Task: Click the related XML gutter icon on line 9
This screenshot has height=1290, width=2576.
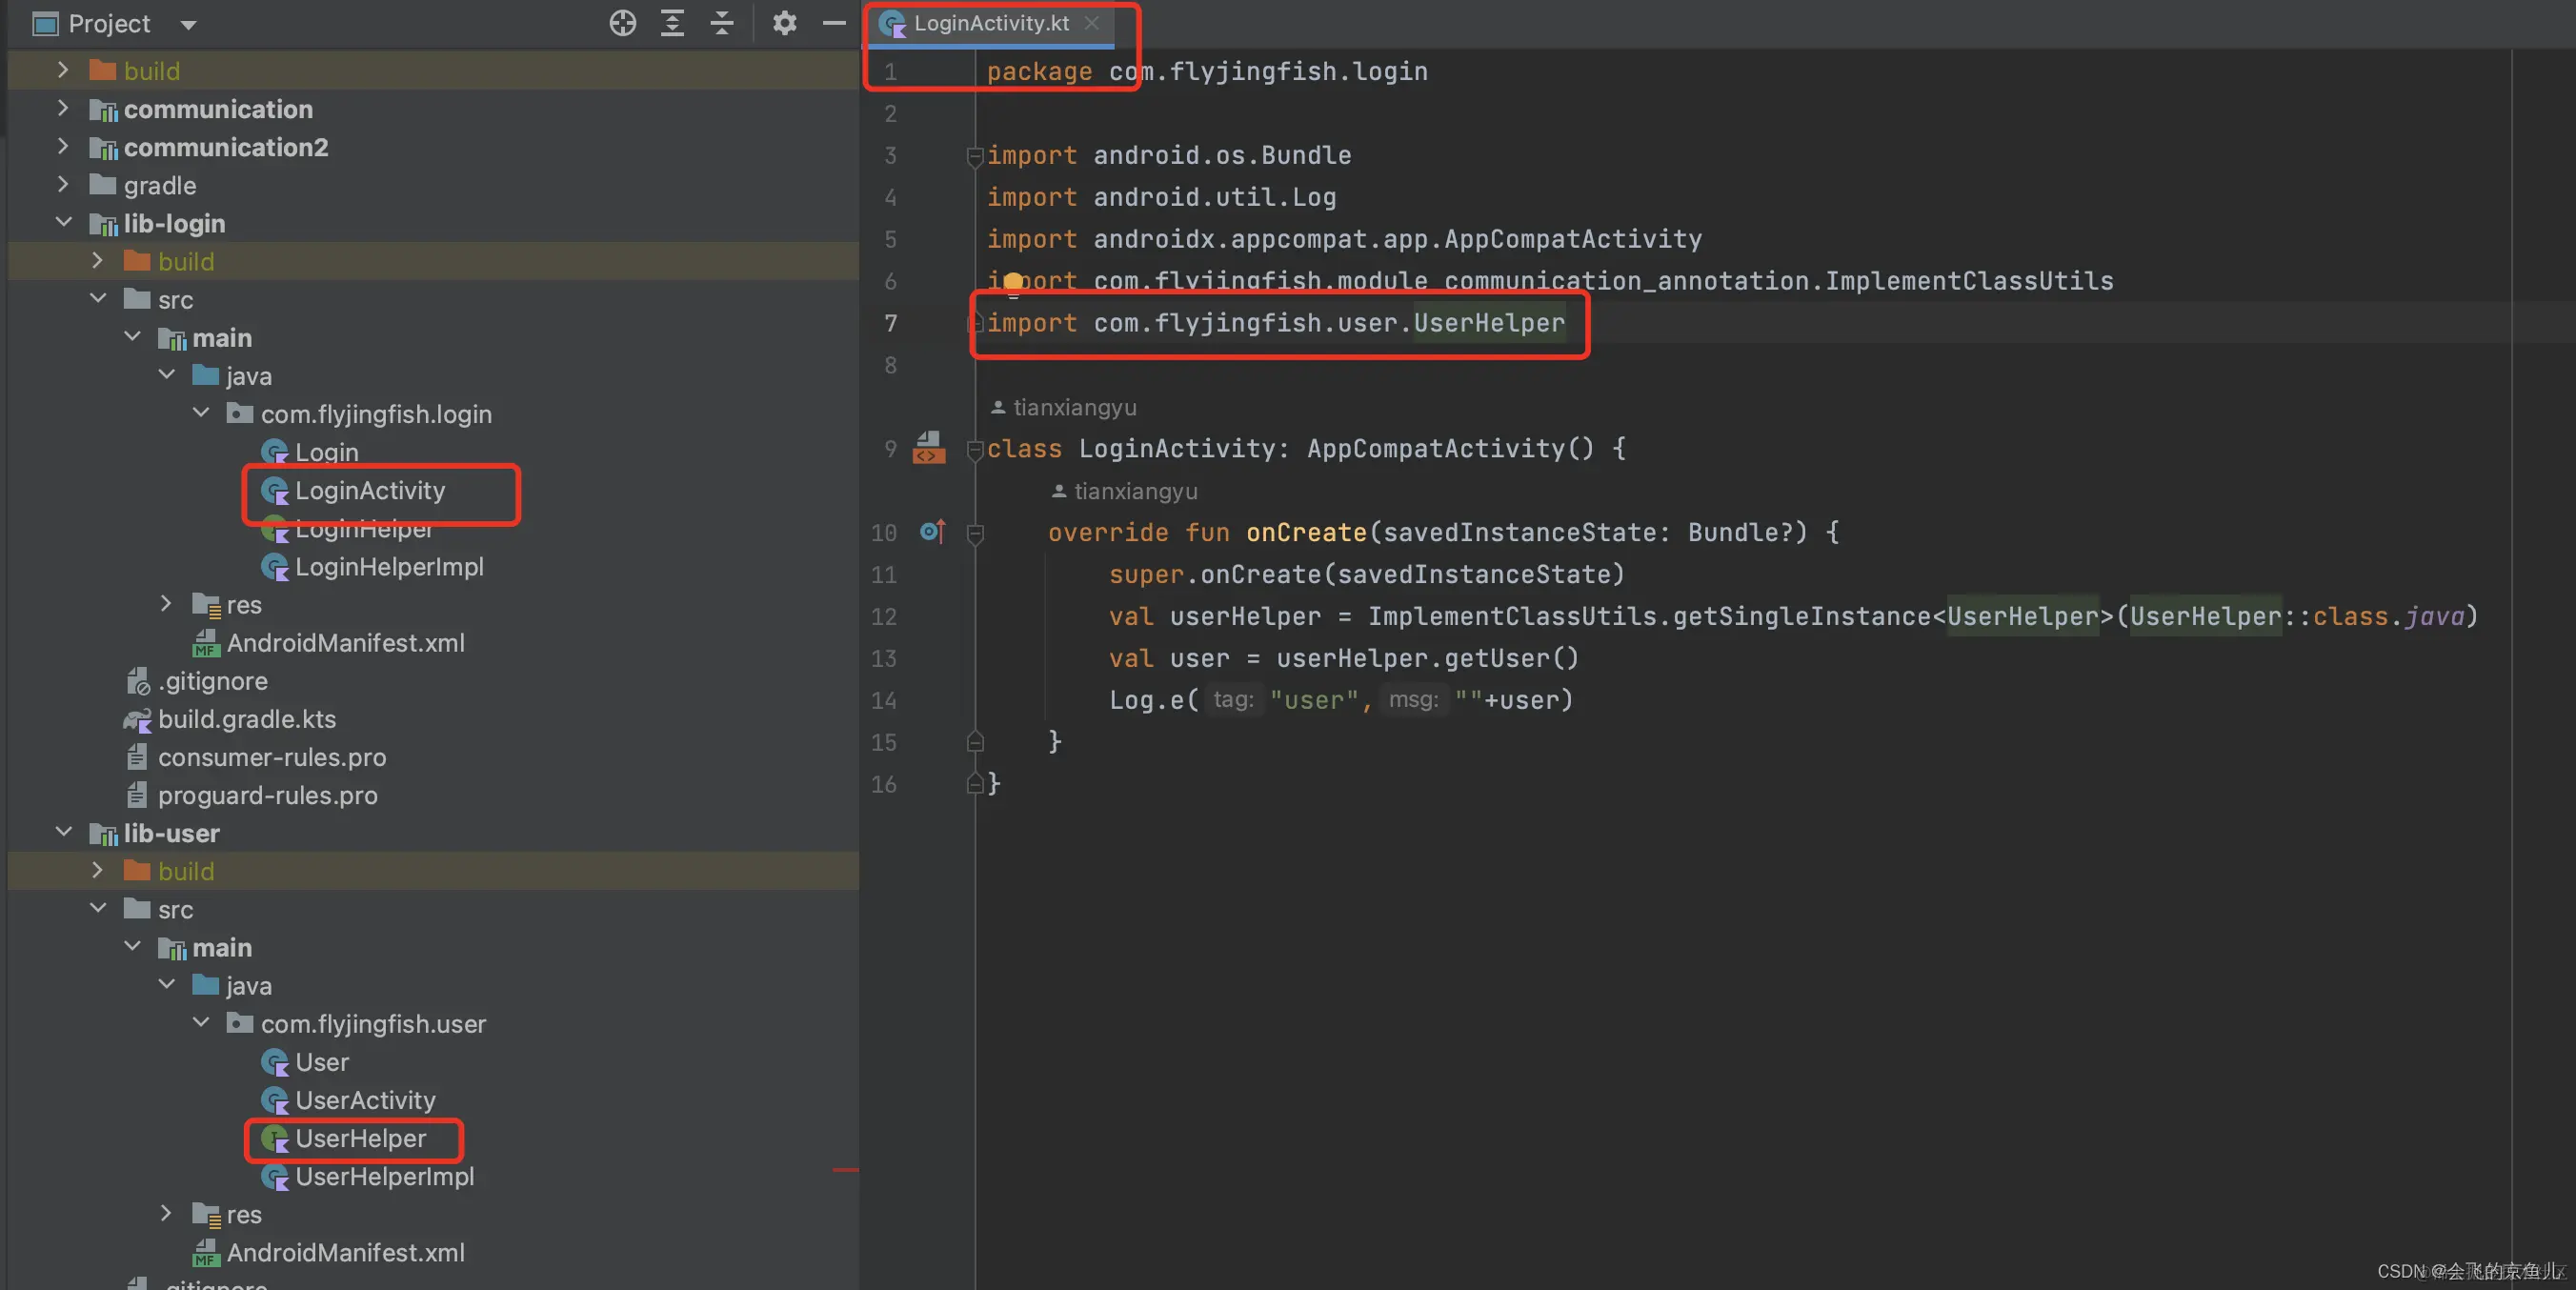Action: (x=928, y=448)
